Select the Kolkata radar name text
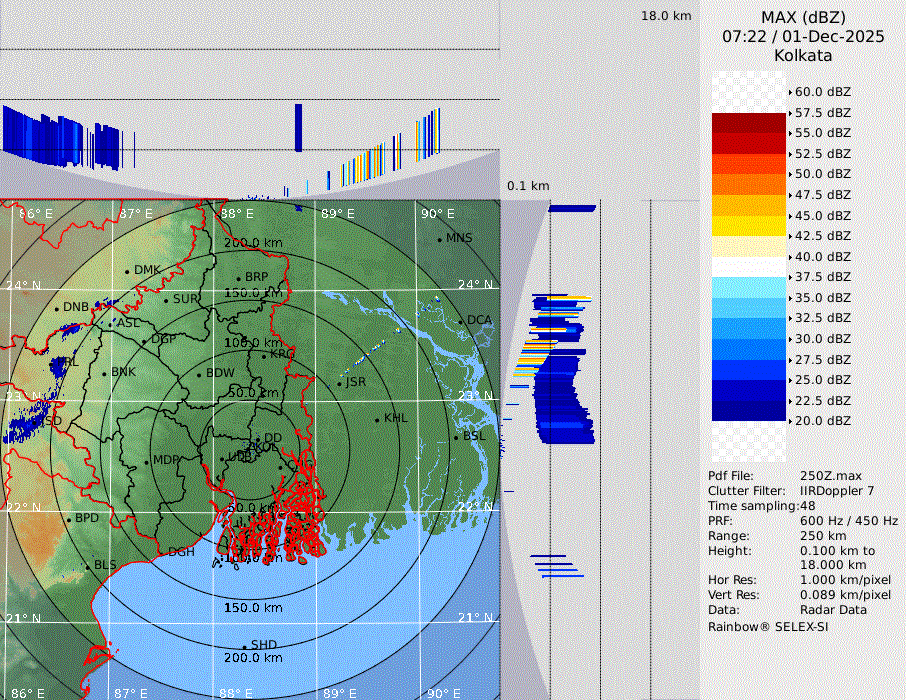The width and height of the screenshot is (906, 700). coord(803,55)
